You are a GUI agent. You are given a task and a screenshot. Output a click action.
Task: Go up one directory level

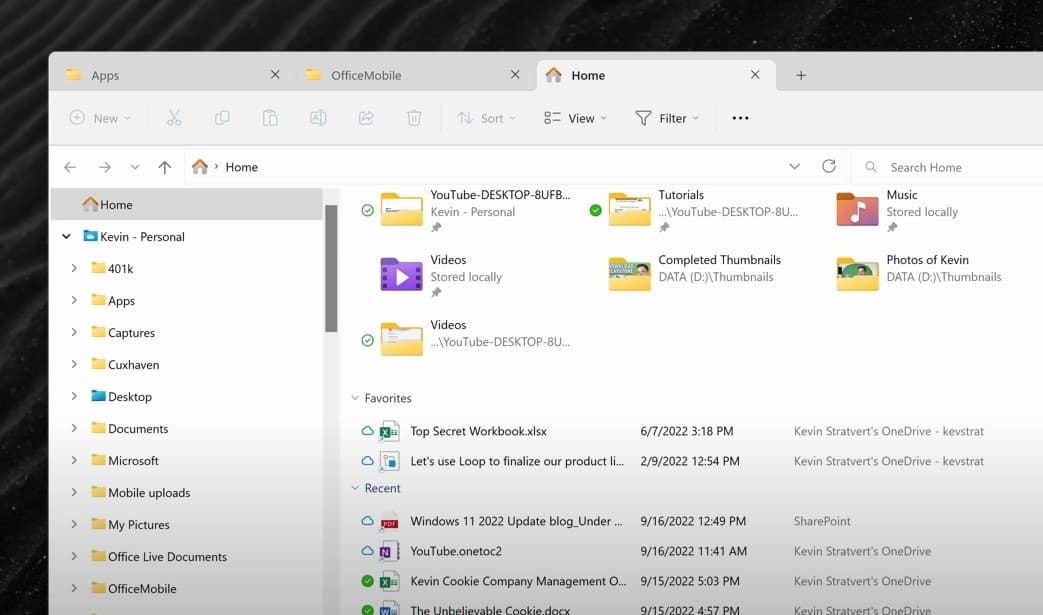pyautogui.click(x=165, y=167)
